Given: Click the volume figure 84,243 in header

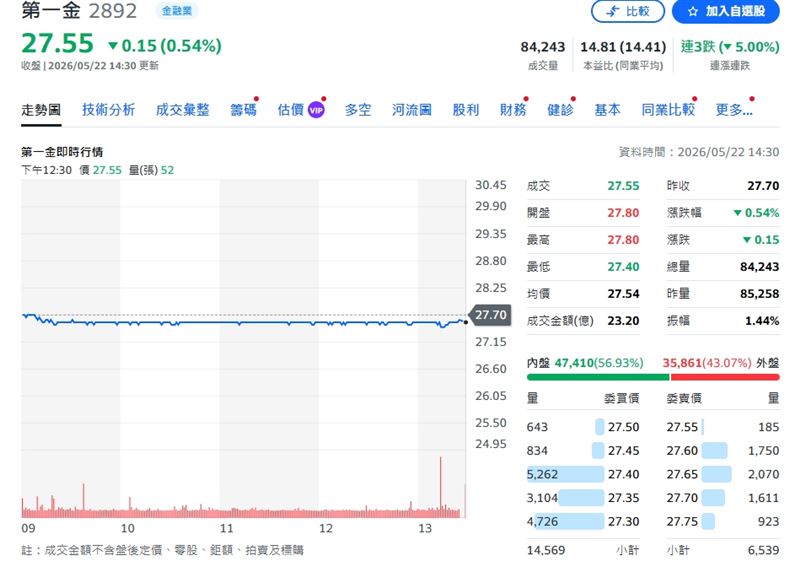Looking at the screenshot, I should (x=543, y=47).
